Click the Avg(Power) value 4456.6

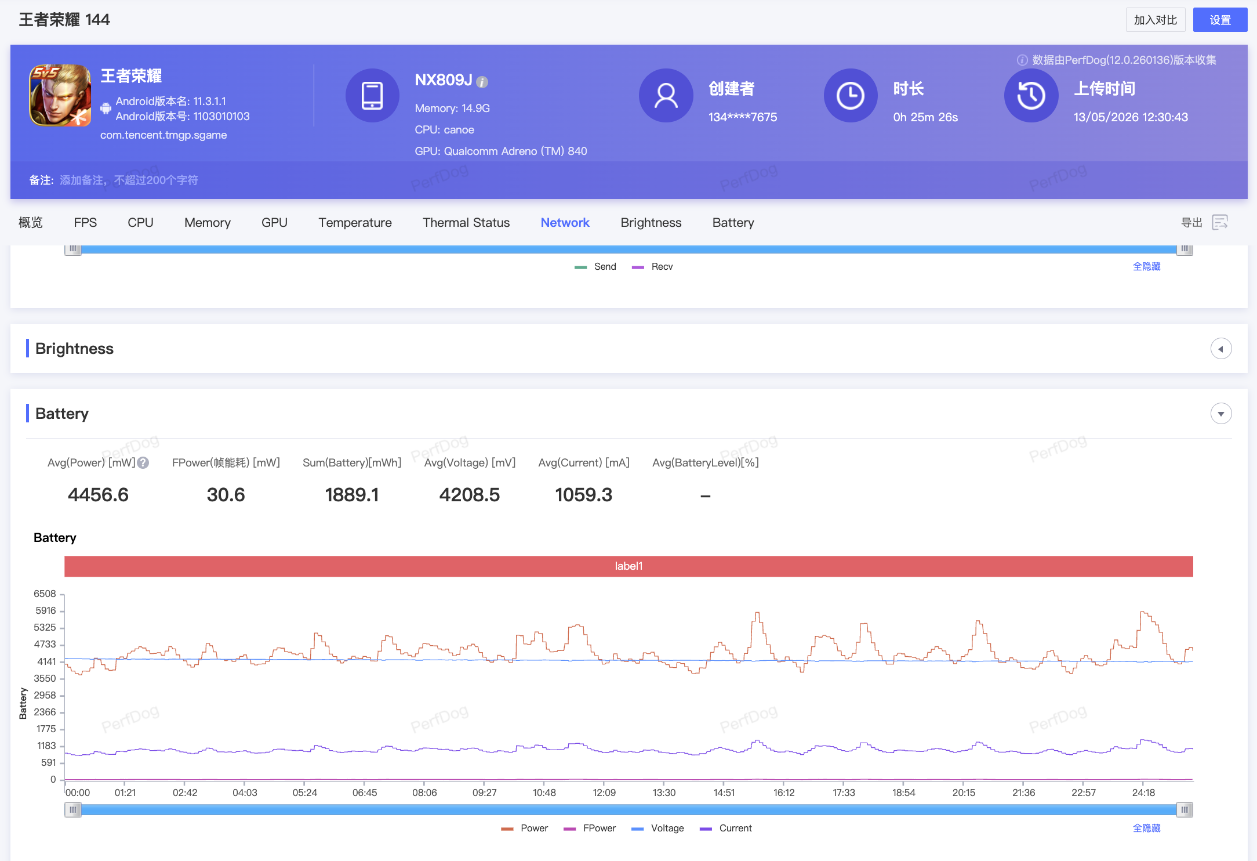point(98,494)
